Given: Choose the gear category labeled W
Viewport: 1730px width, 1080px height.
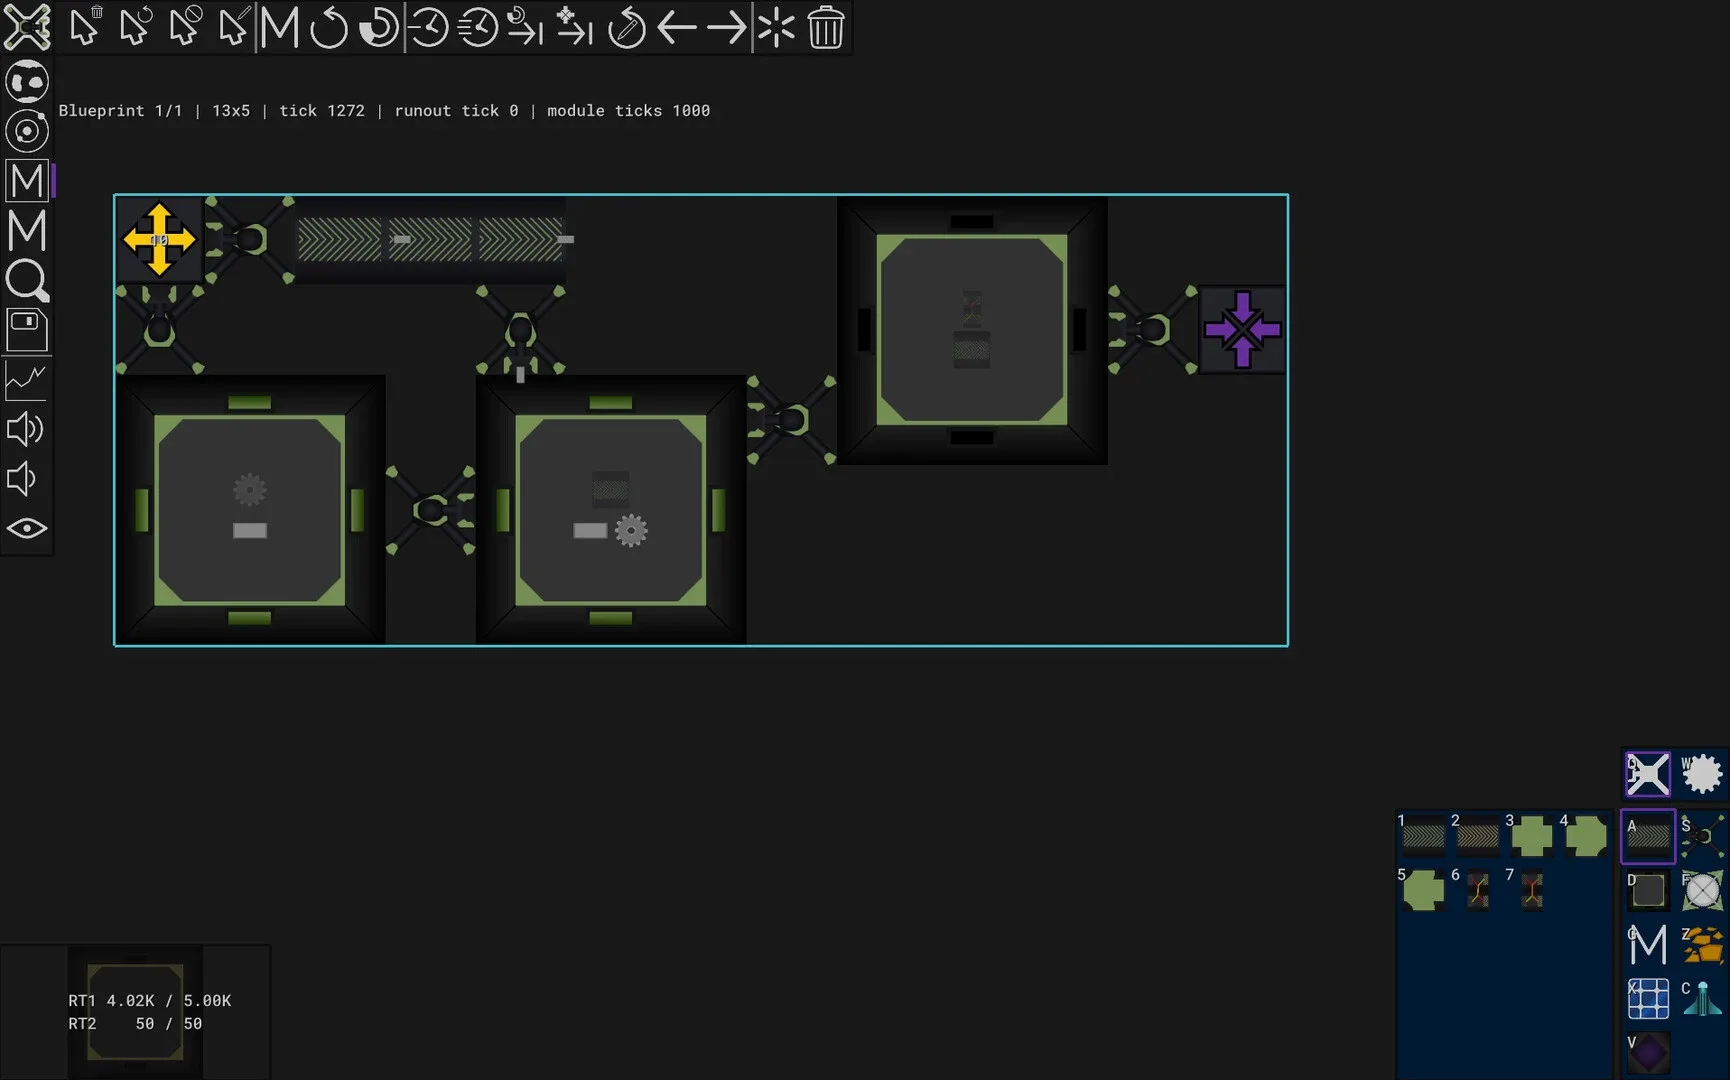Looking at the screenshot, I should pyautogui.click(x=1702, y=774).
